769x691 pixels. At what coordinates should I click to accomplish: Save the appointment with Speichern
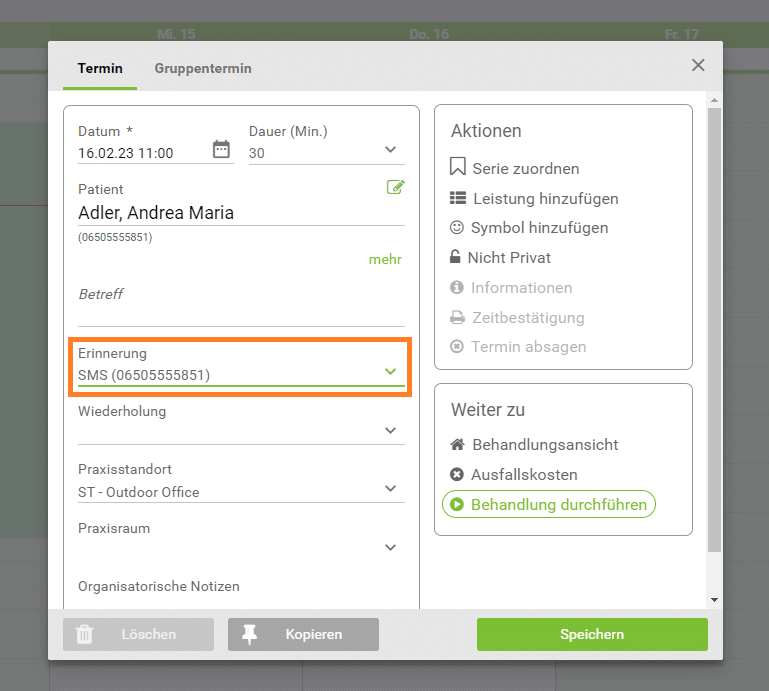click(592, 634)
